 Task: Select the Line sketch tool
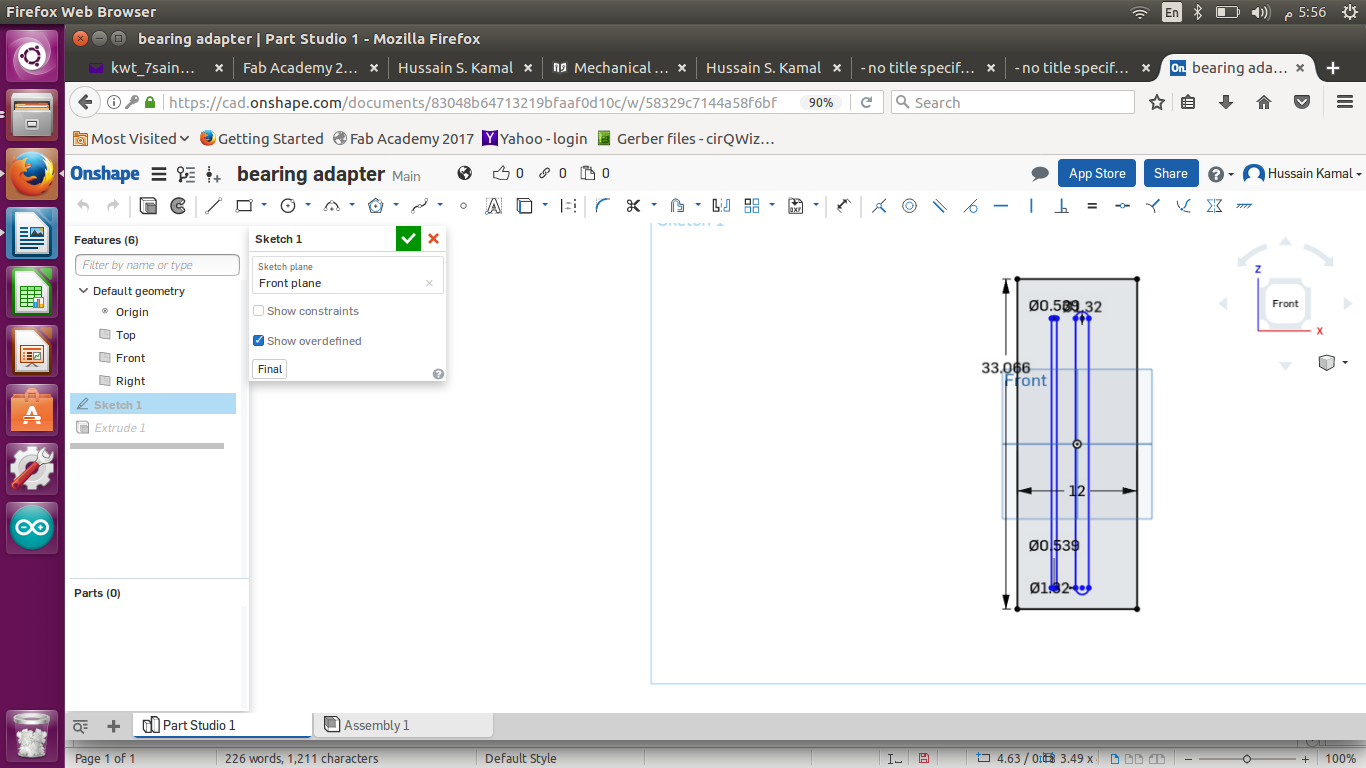click(213, 206)
